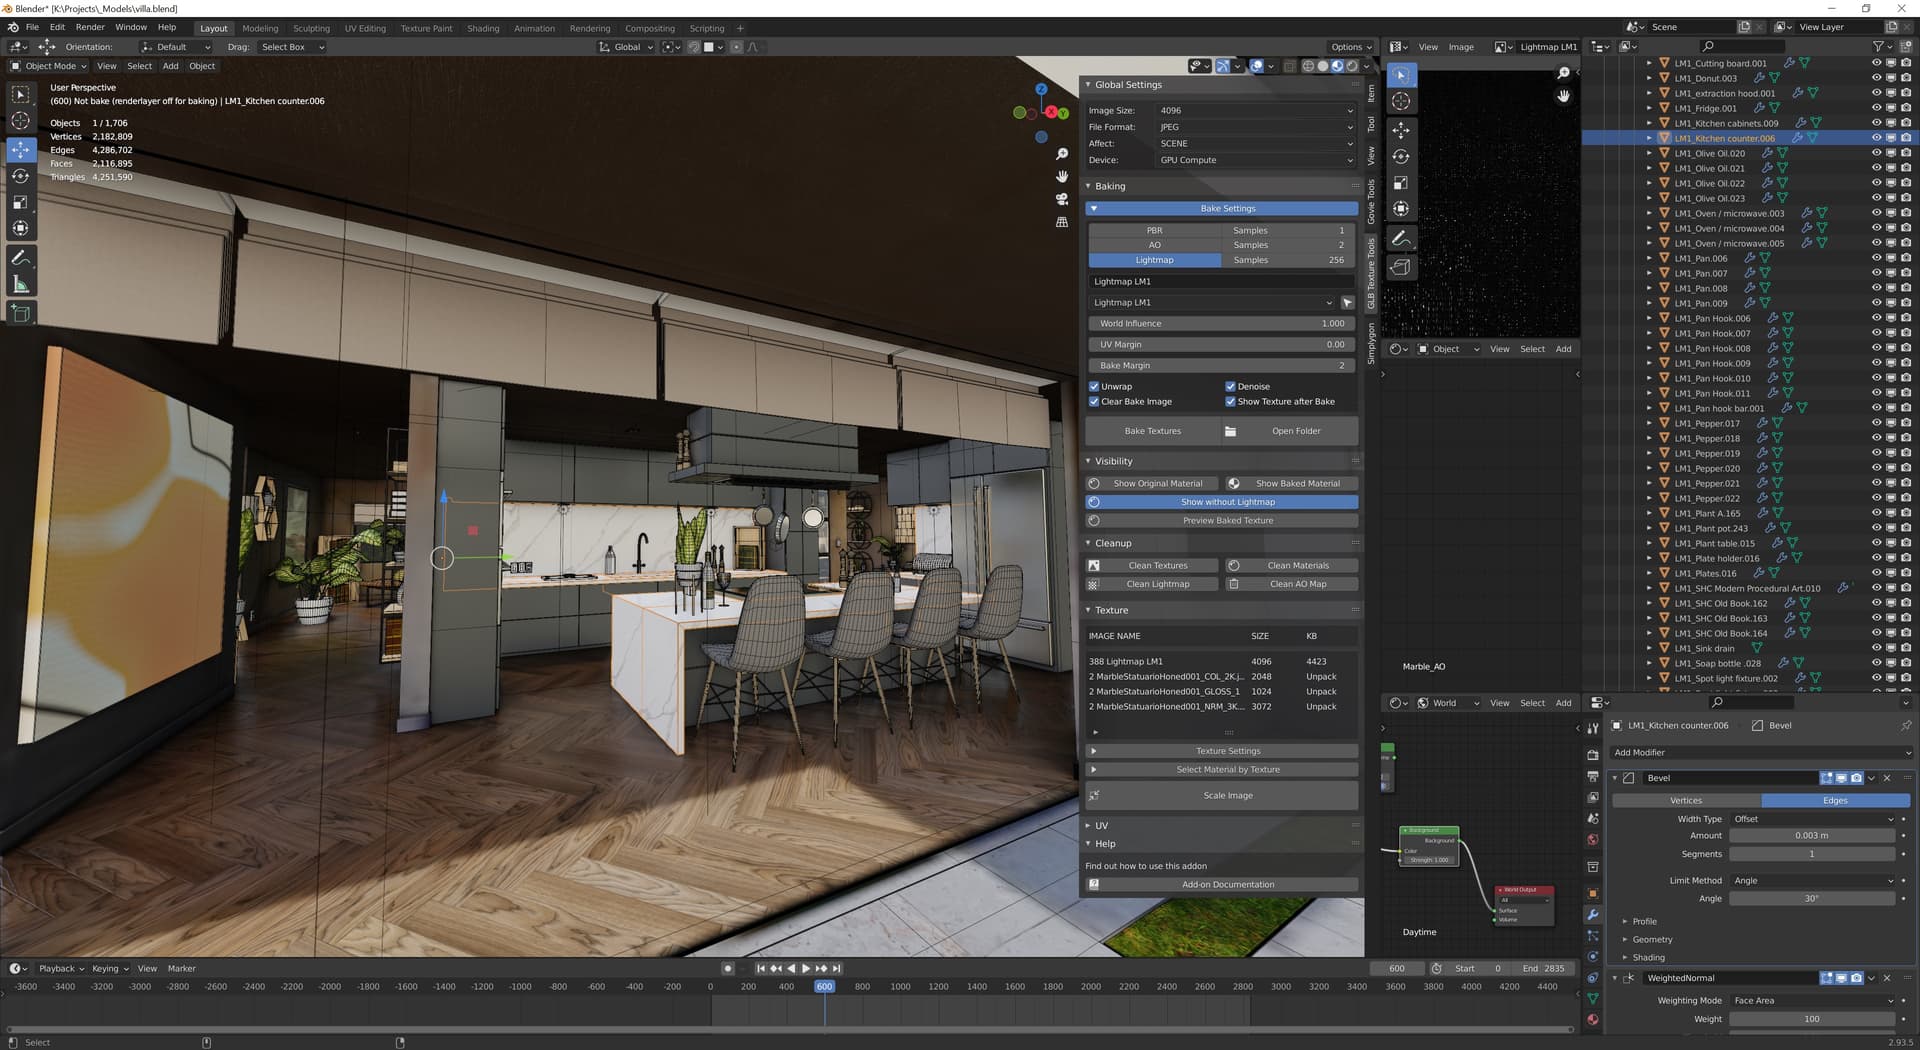The width and height of the screenshot is (1920, 1050).
Task: Click the folder icon next to Bake Textures
Action: pyautogui.click(x=1230, y=431)
